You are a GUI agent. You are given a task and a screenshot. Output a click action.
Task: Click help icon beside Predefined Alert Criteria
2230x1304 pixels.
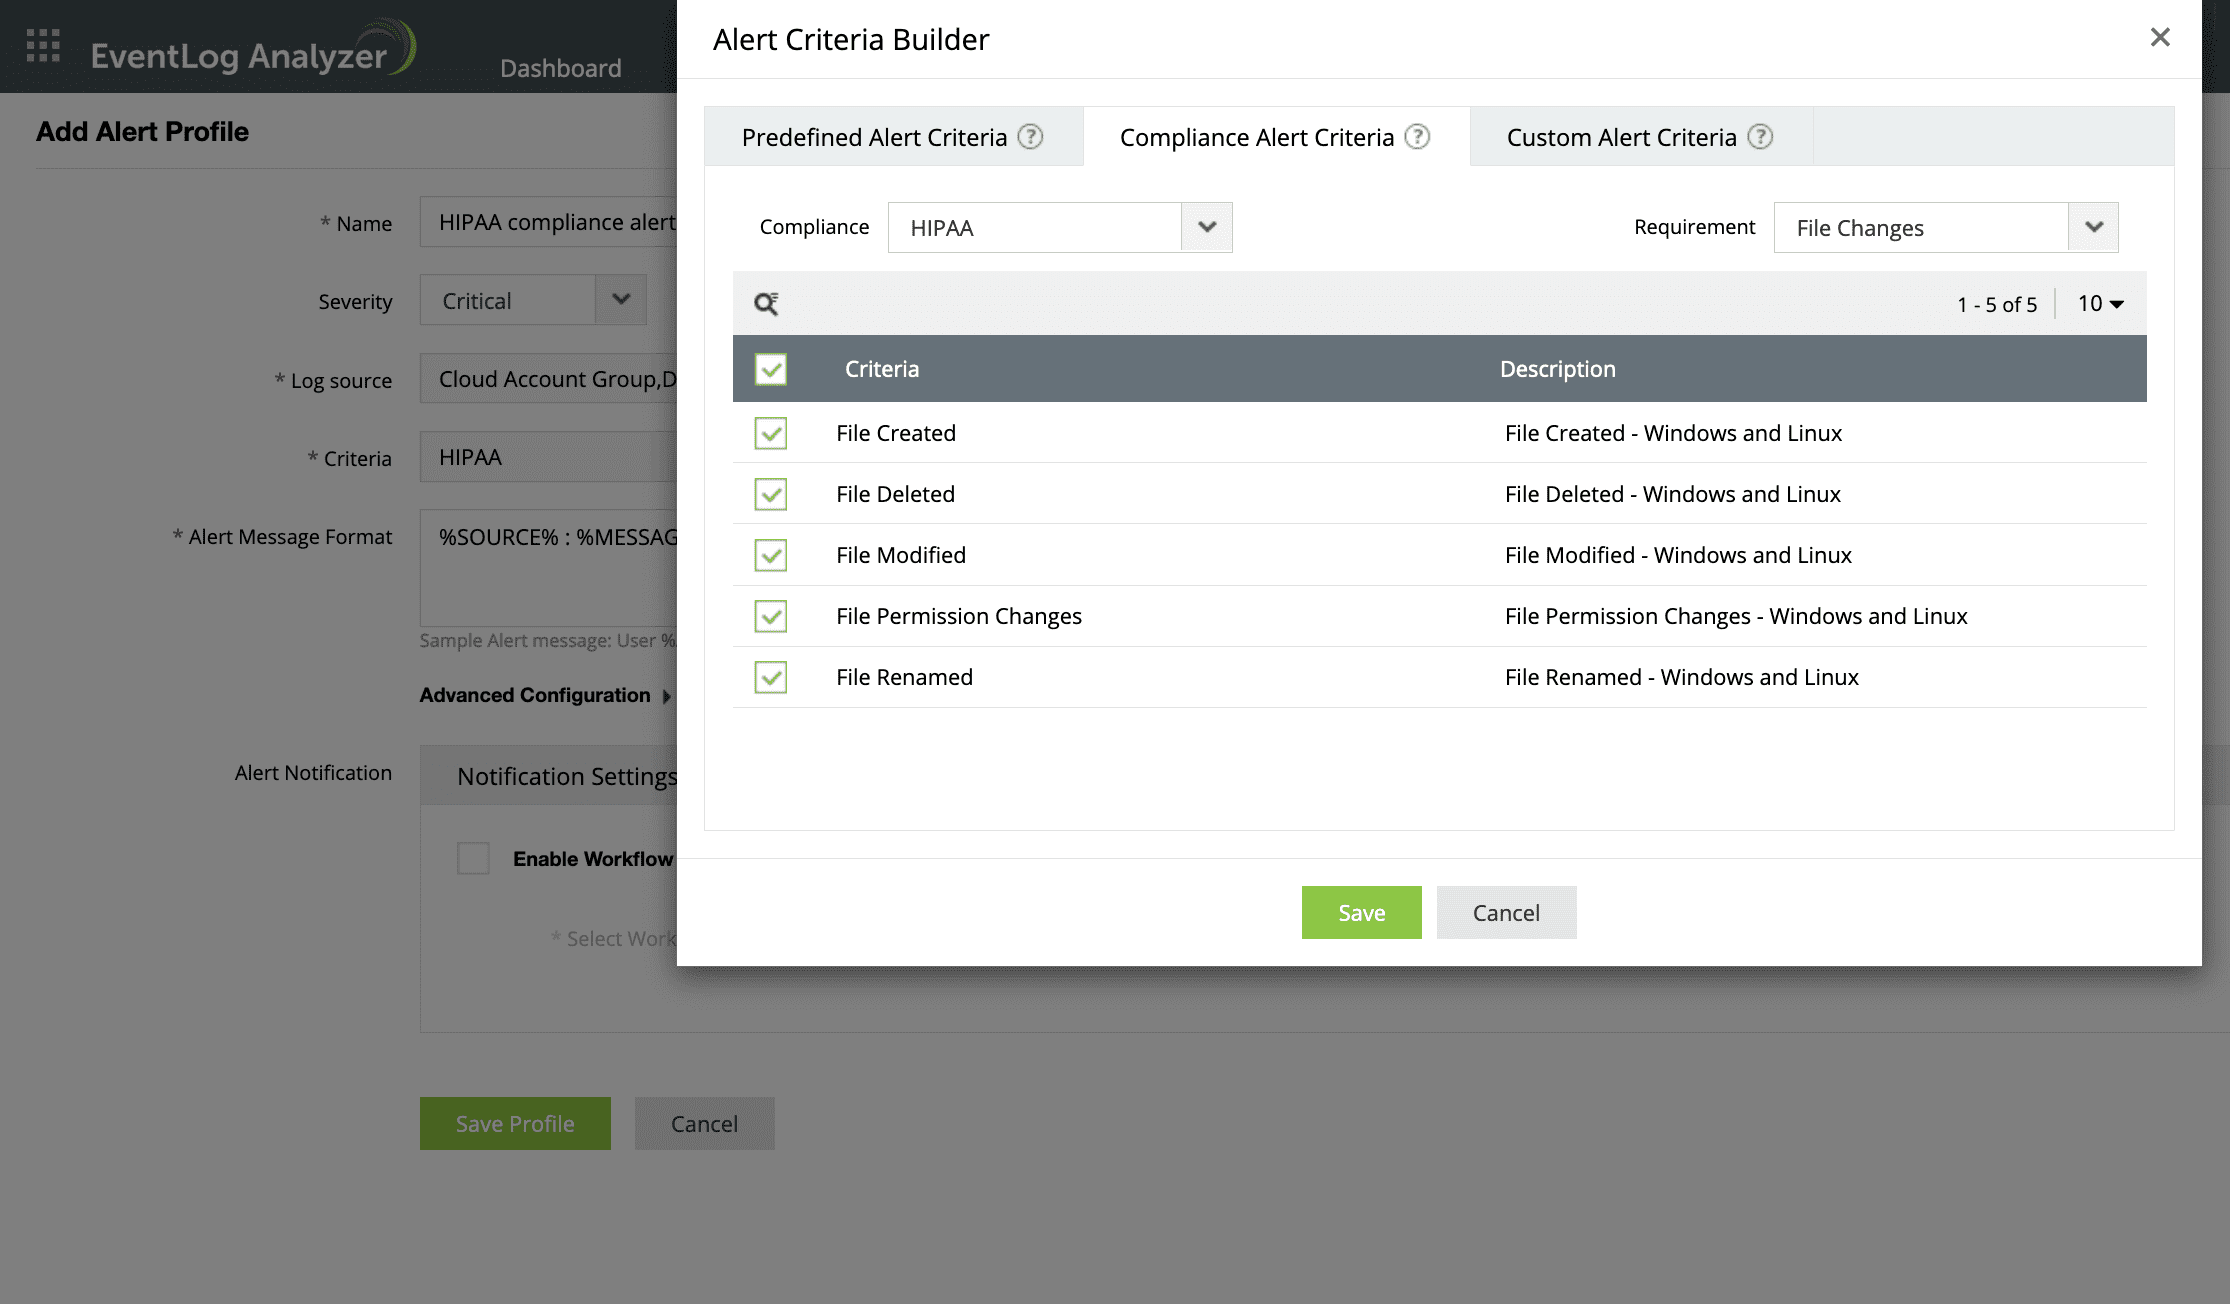pyautogui.click(x=1030, y=137)
